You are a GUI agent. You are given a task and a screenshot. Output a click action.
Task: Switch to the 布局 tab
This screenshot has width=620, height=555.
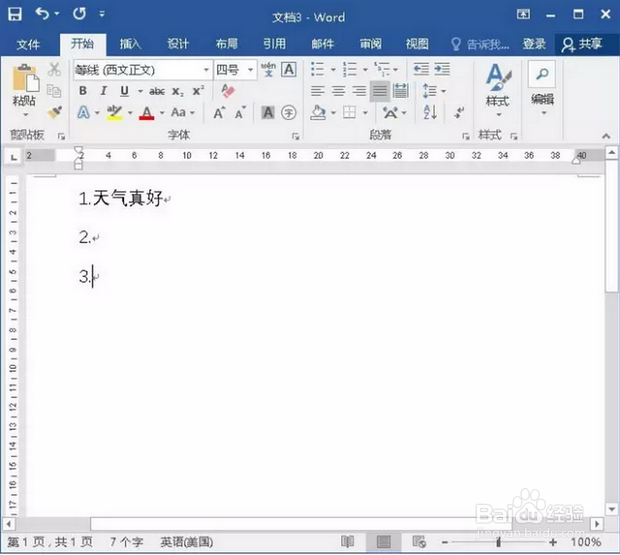[227, 44]
